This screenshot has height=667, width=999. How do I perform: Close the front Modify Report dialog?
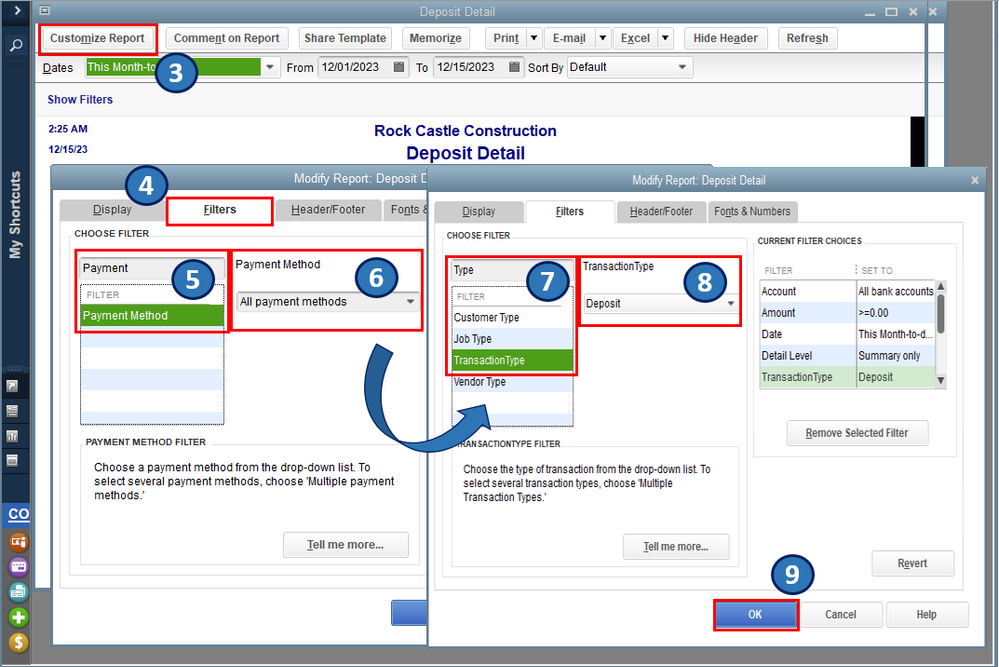point(975,180)
